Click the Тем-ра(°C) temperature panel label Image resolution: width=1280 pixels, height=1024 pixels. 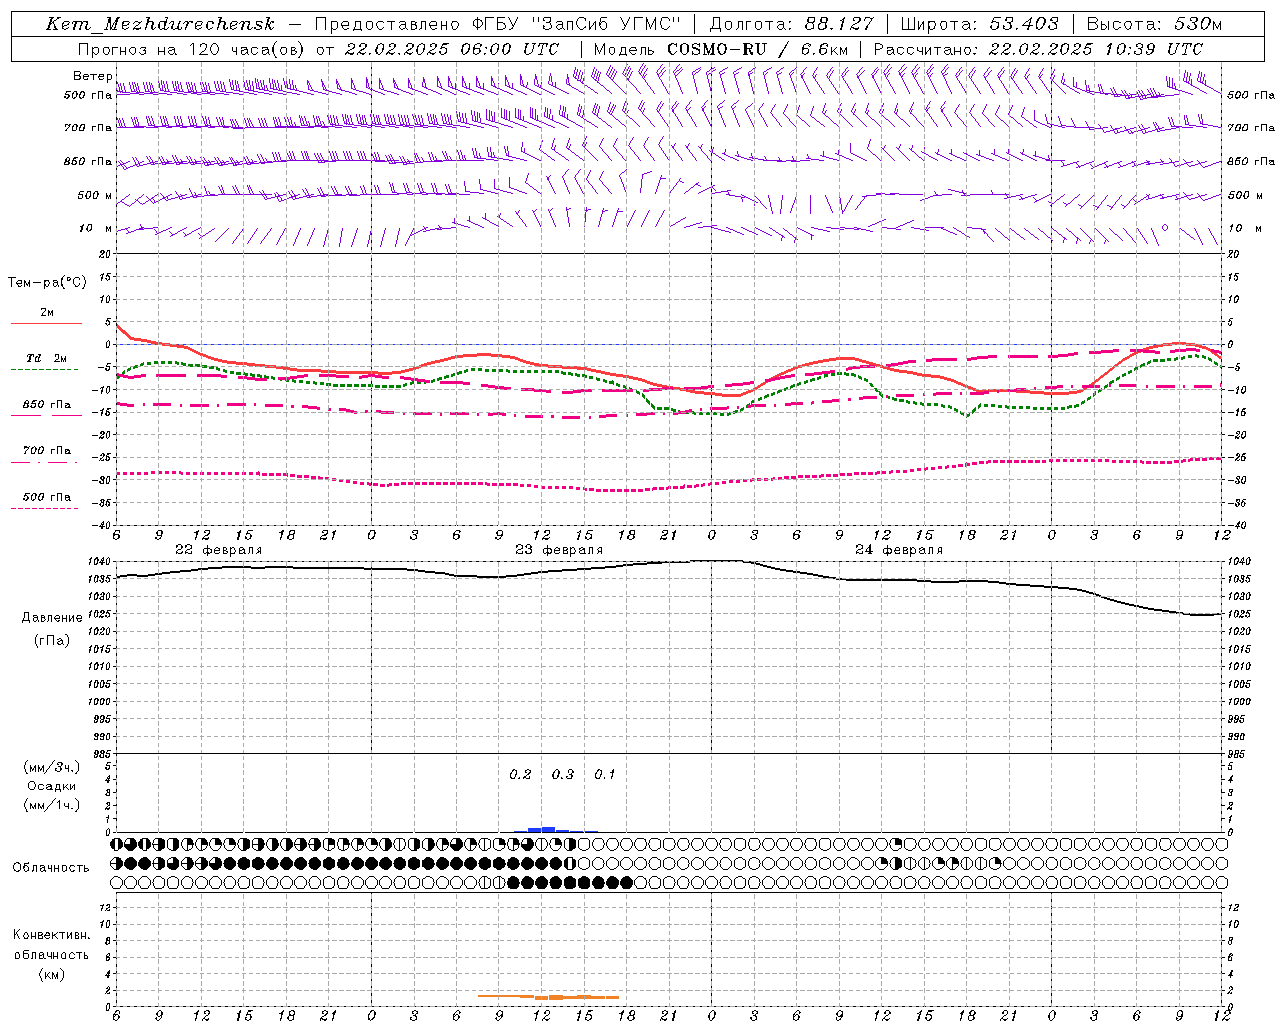(x=47, y=282)
